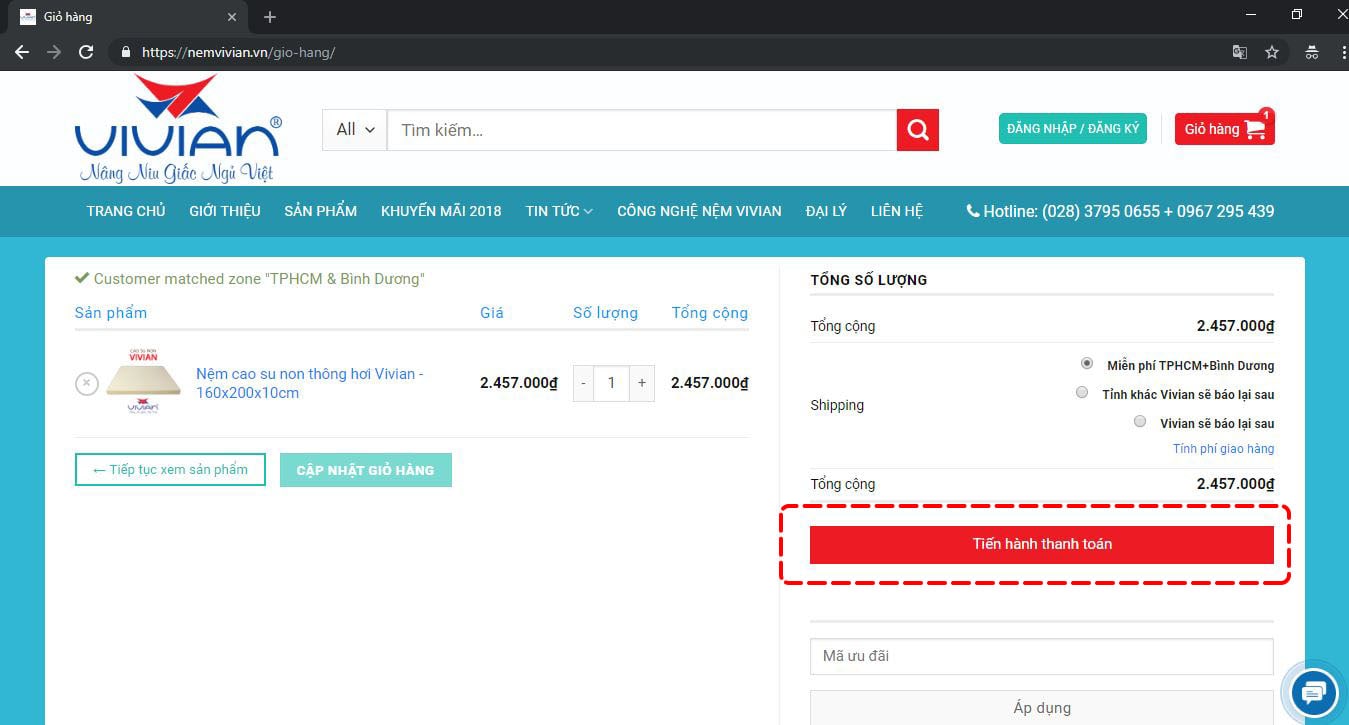Open the live chat bubble
This screenshot has width=1349, height=725.
coord(1314,692)
